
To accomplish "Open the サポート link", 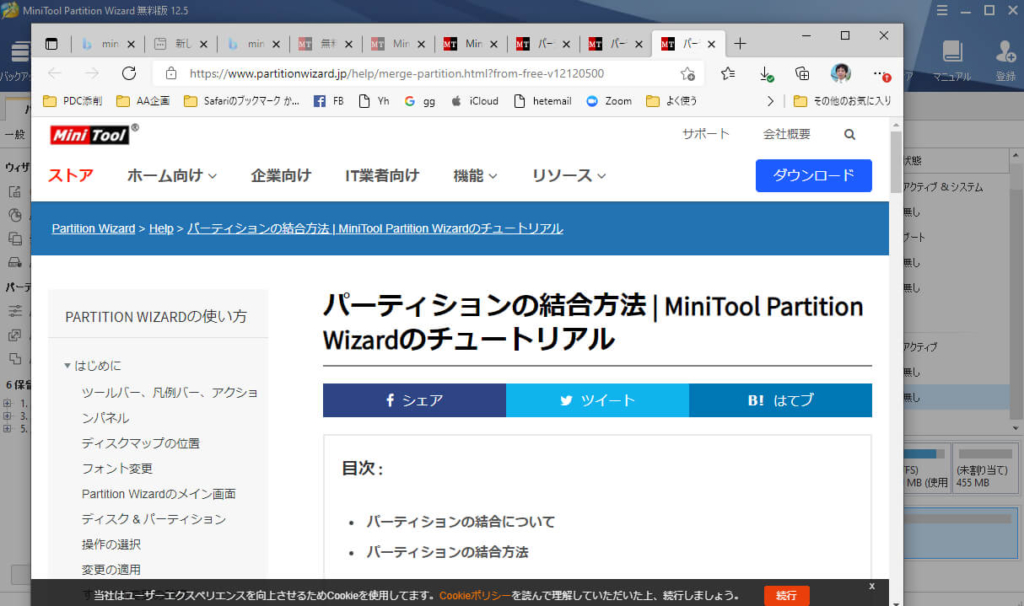I will 706,135.
